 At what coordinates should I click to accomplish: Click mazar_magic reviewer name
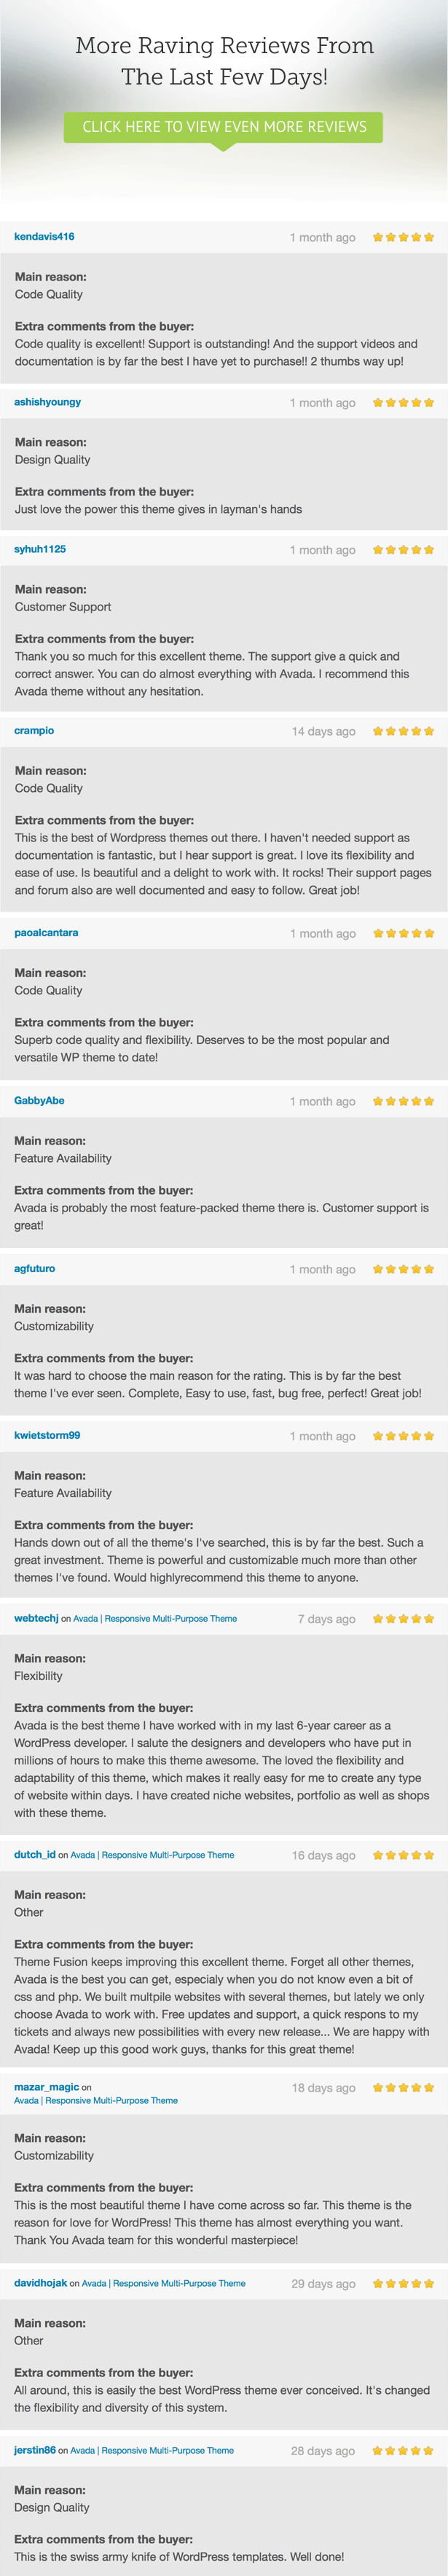click(46, 2087)
